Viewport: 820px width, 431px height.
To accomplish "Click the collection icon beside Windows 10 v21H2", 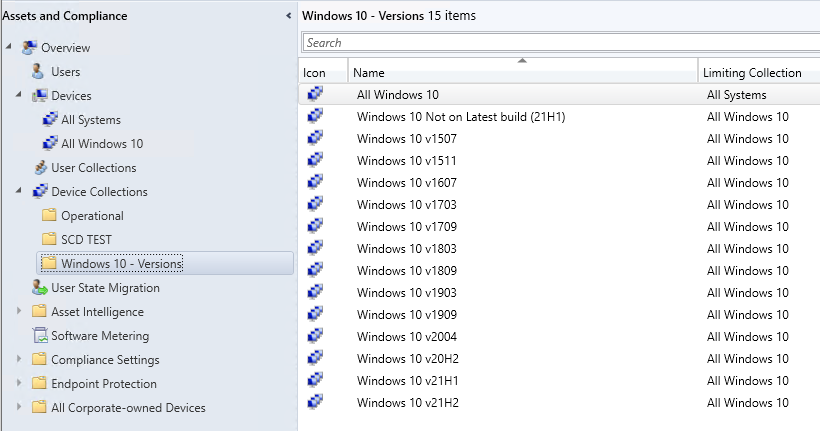I will tap(315, 402).
